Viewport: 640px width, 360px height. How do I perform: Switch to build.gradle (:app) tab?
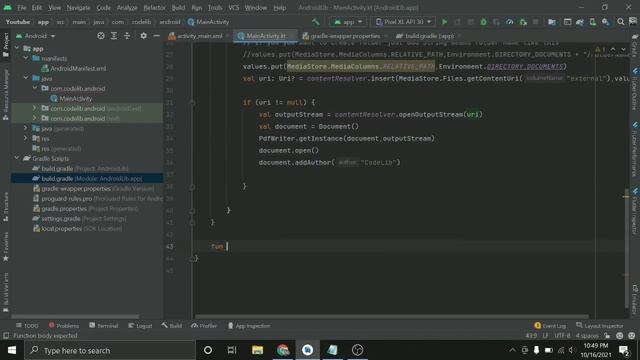[429, 36]
